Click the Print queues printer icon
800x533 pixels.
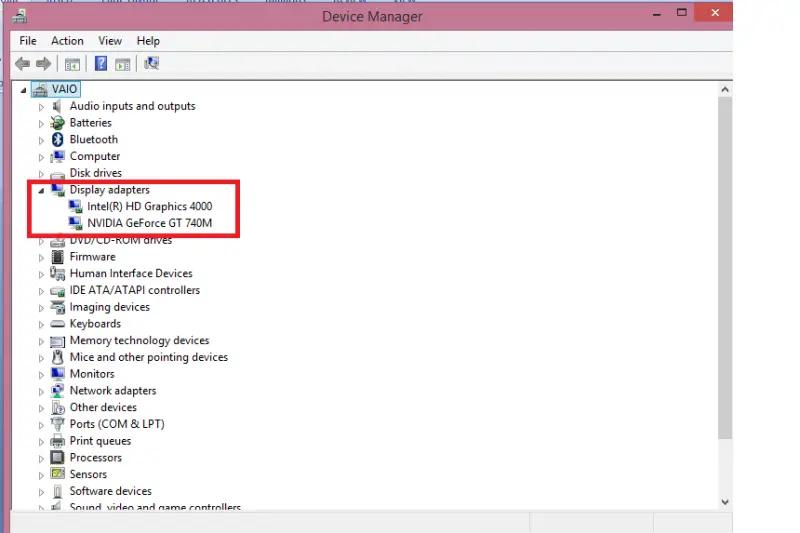coord(58,441)
